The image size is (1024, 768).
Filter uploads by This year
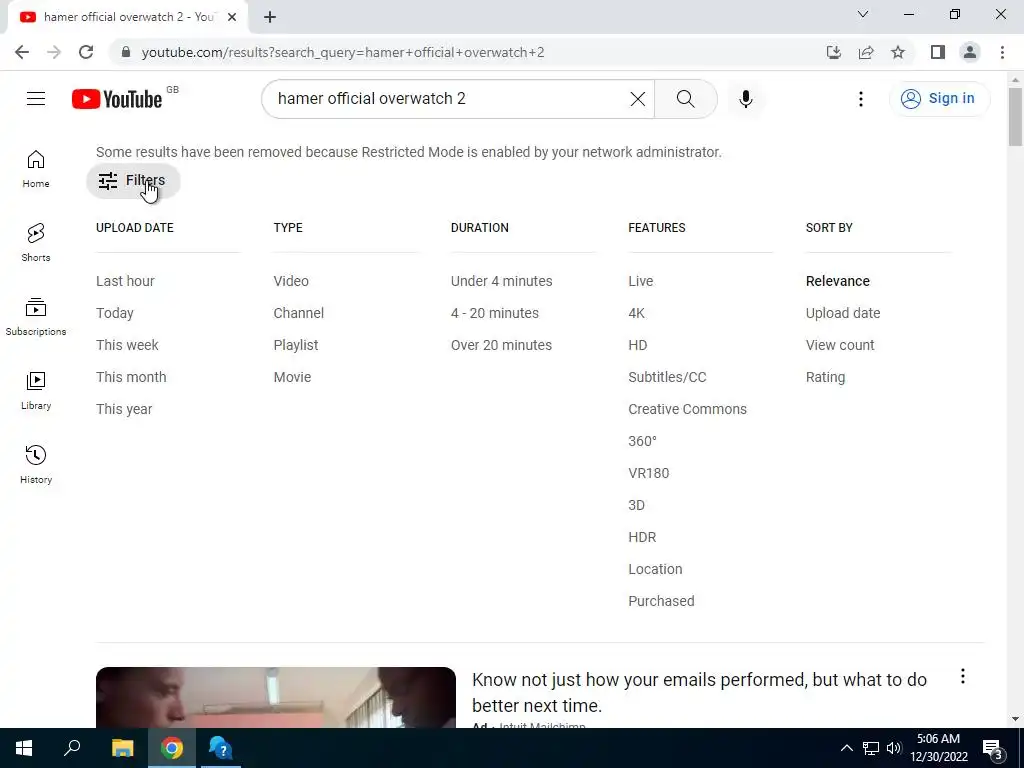pos(124,409)
